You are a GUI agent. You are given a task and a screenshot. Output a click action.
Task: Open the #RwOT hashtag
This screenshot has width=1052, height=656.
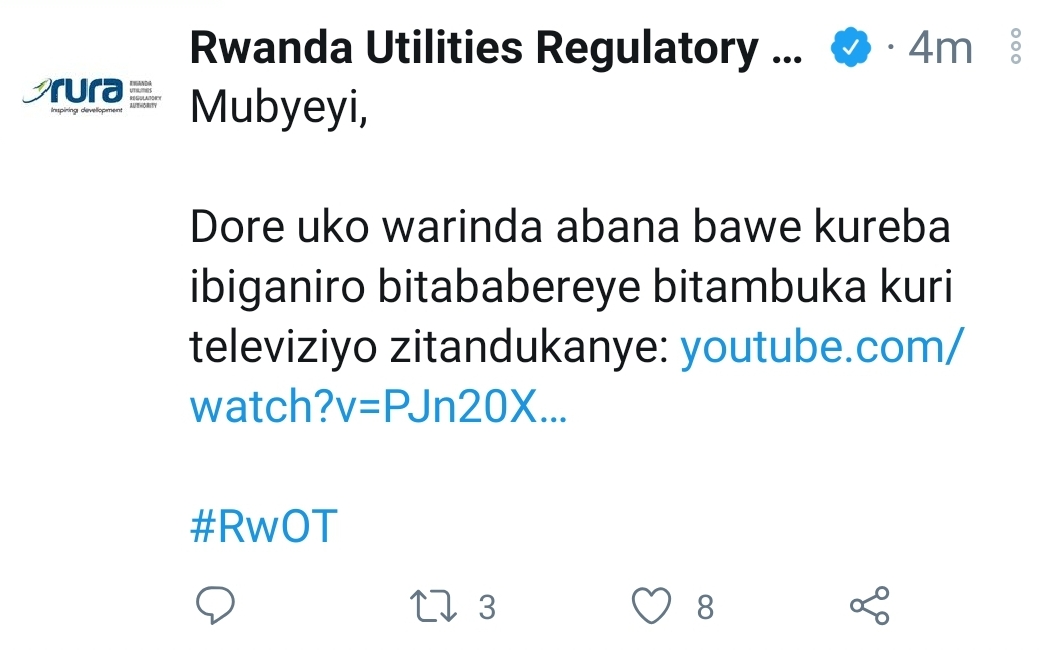(x=264, y=527)
